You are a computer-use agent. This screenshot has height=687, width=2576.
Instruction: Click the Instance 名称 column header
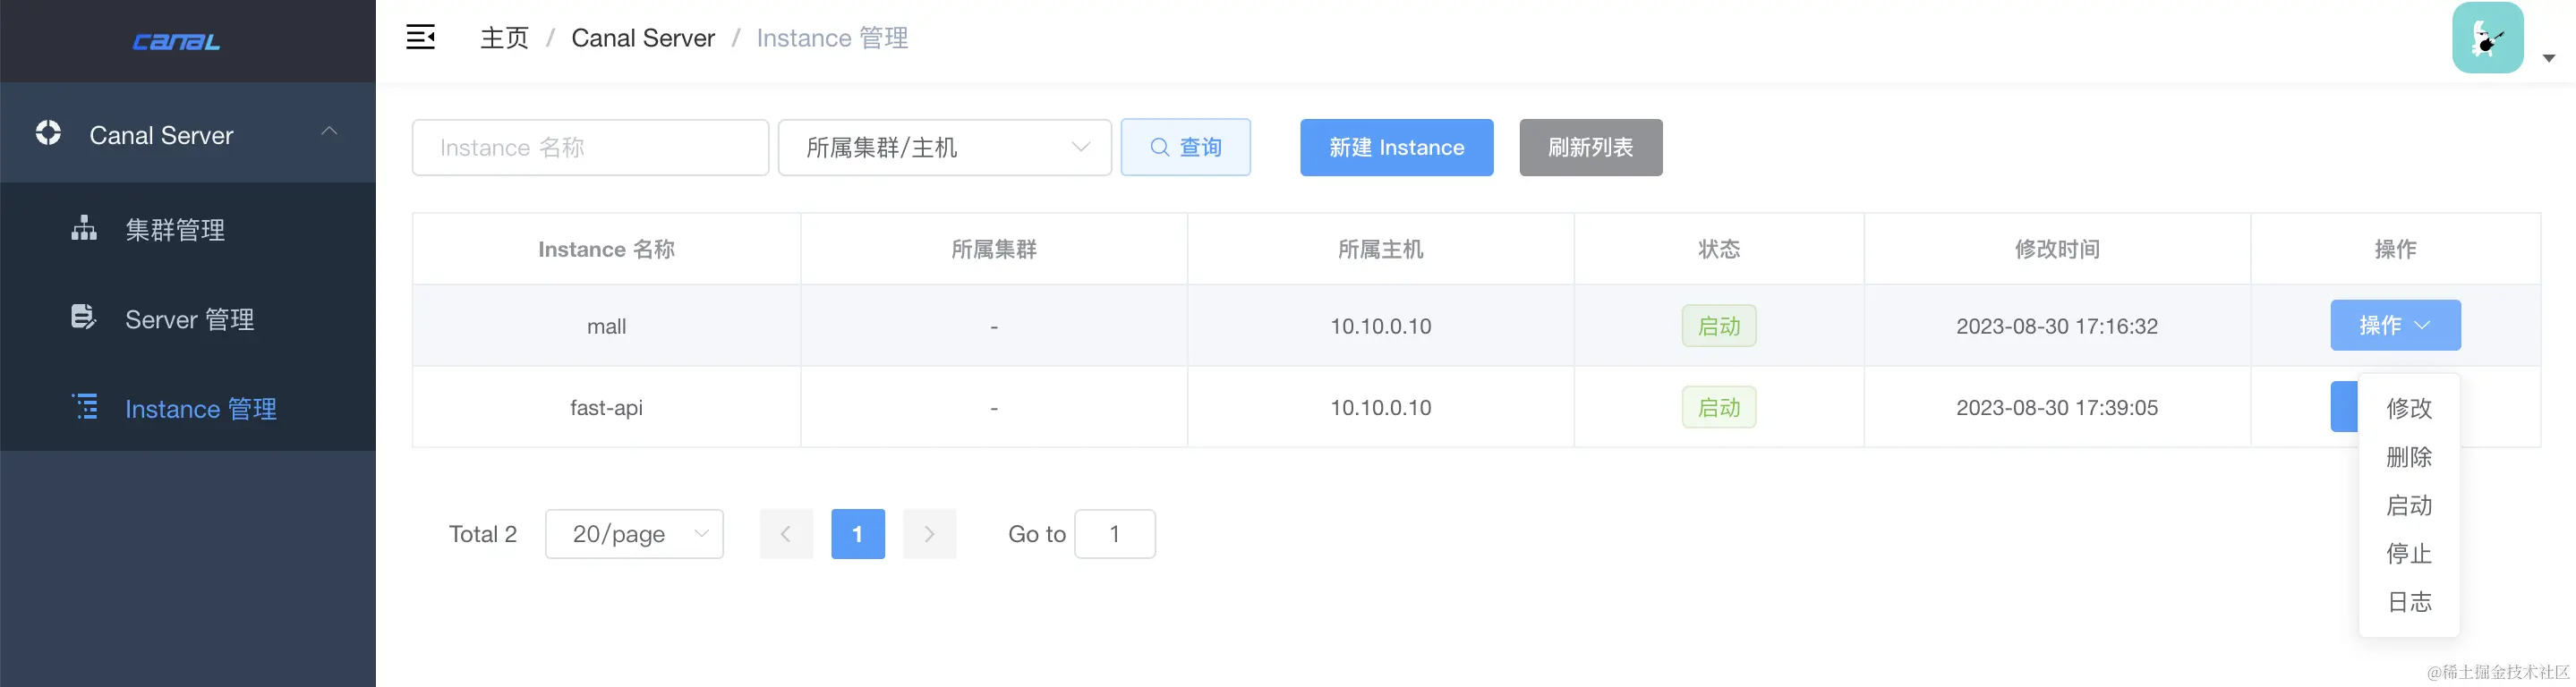(x=606, y=249)
